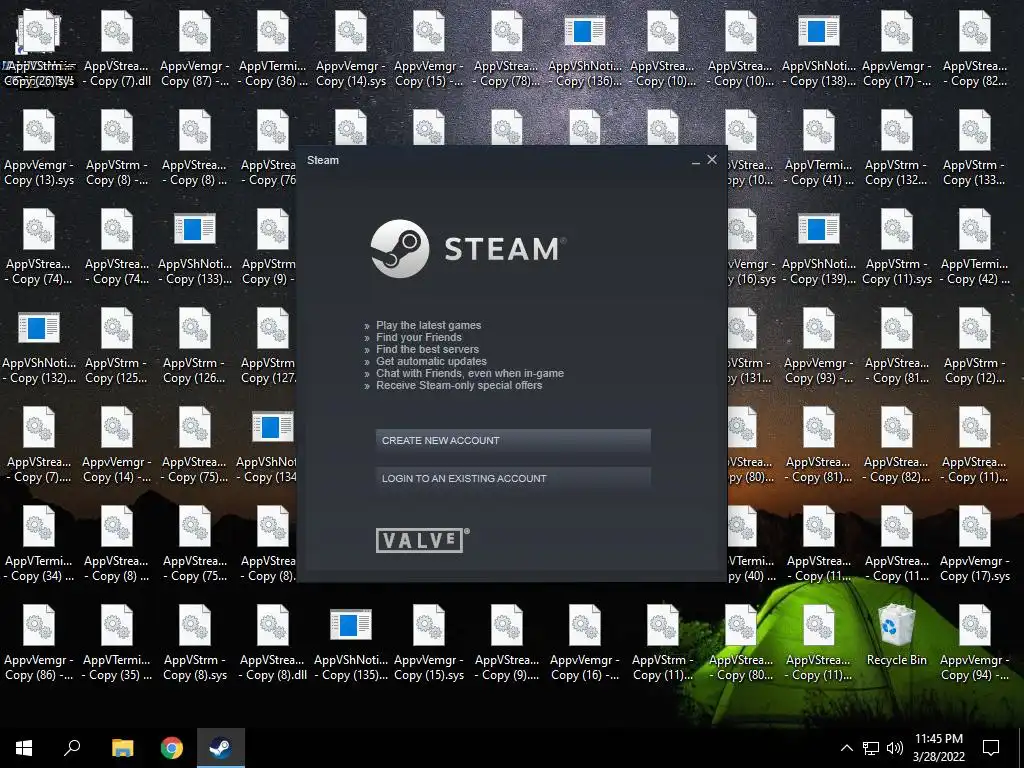Select AppvVemgr Copy (15).sys desktop file
1024x768 pixels.
tap(429, 644)
